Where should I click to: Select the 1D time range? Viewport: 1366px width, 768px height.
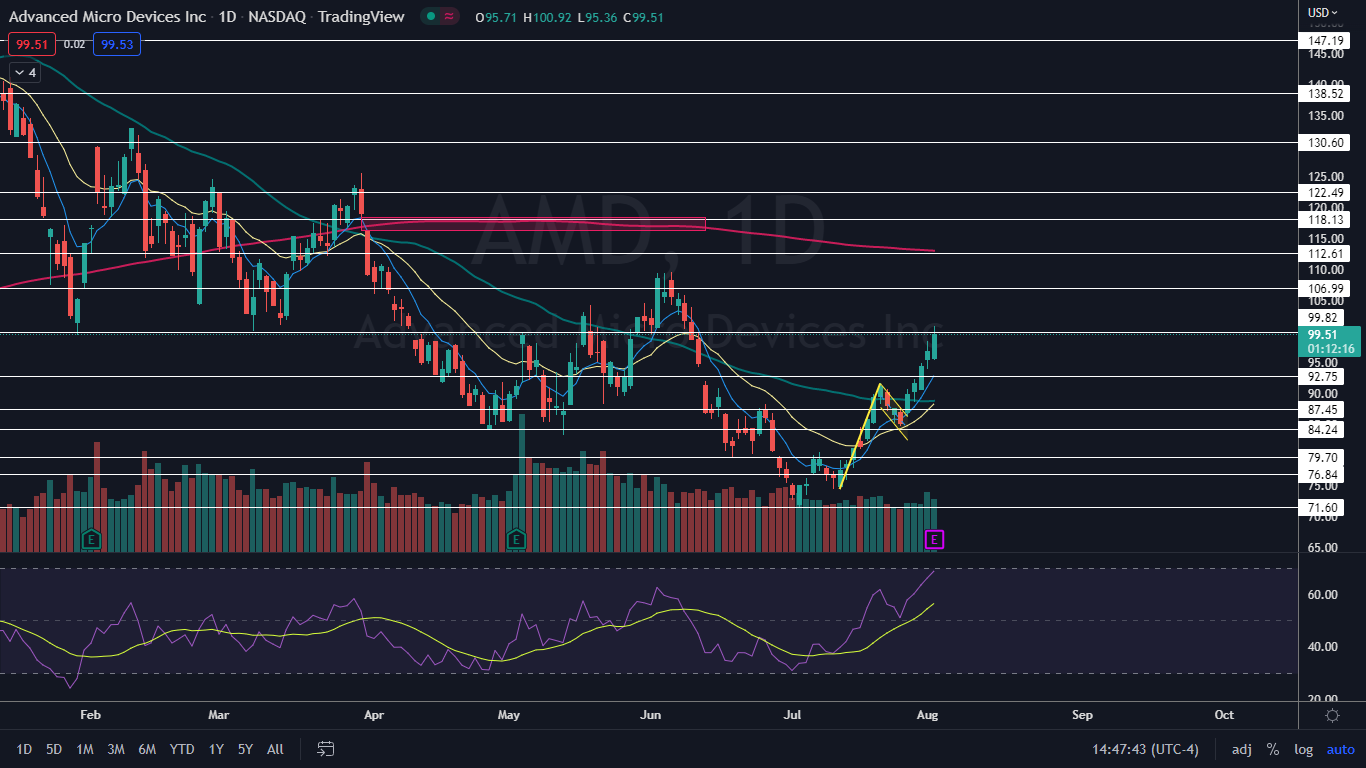(24, 748)
